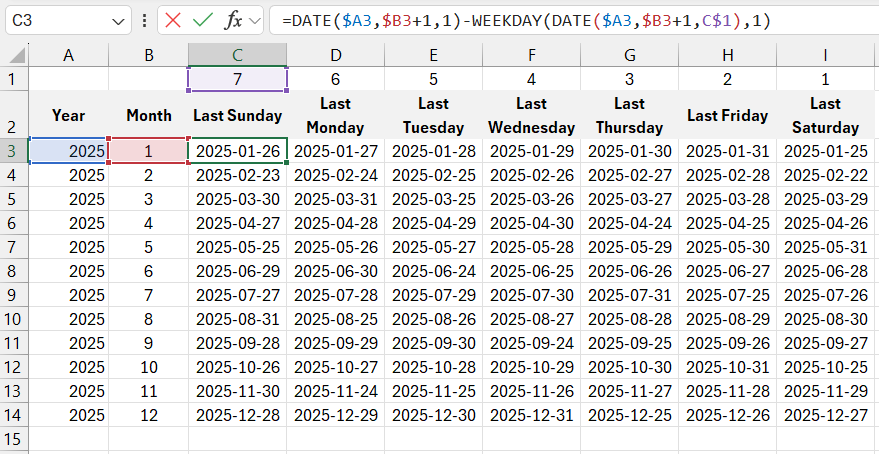Select the column I header
The width and height of the screenshot is (879, 454).
[825, 56]
